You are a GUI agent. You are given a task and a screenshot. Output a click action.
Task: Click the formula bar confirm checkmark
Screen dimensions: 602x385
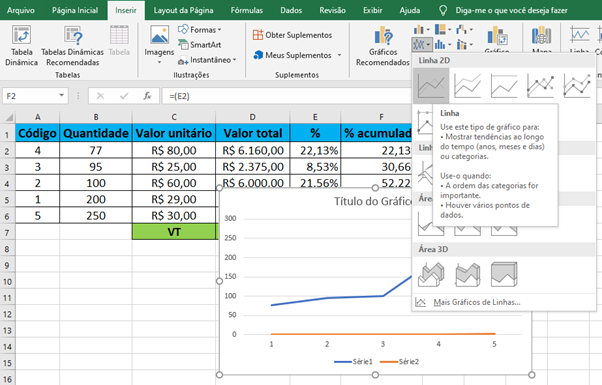click(x=124, y=96)
